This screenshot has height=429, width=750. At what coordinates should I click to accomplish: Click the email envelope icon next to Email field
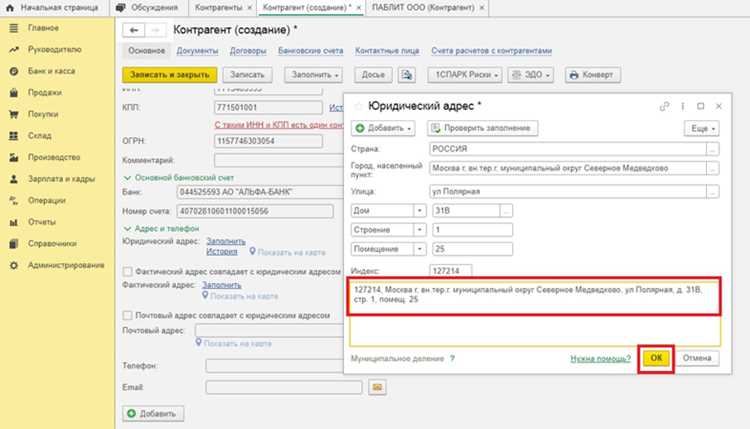pyautogui.click(x=377, y=387)
